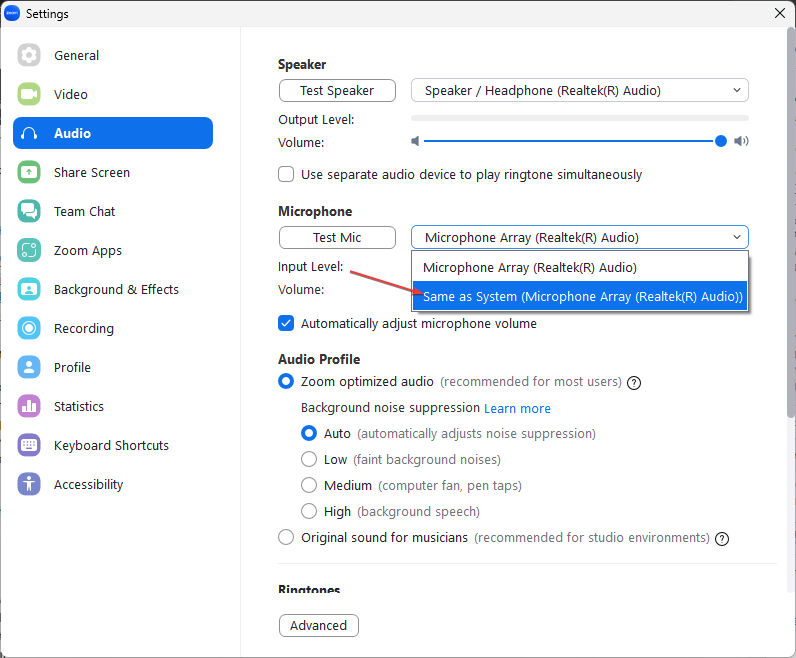
Task: Click the Recording sidebar icon
Action: (x=29, y=329)
